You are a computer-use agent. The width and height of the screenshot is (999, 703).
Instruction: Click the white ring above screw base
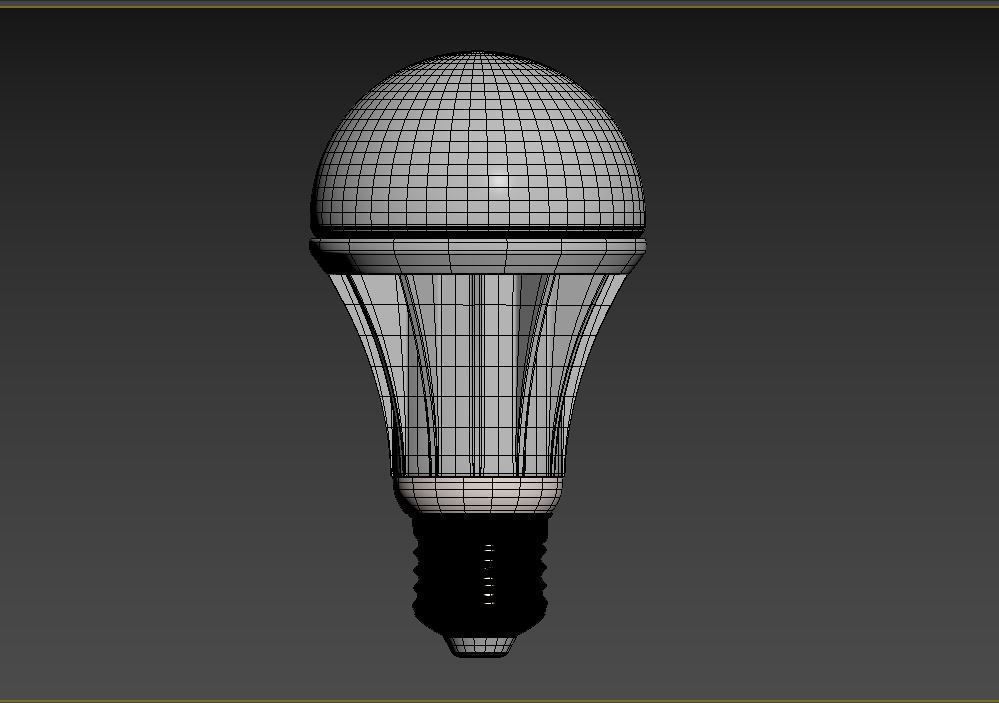(478, 495)
